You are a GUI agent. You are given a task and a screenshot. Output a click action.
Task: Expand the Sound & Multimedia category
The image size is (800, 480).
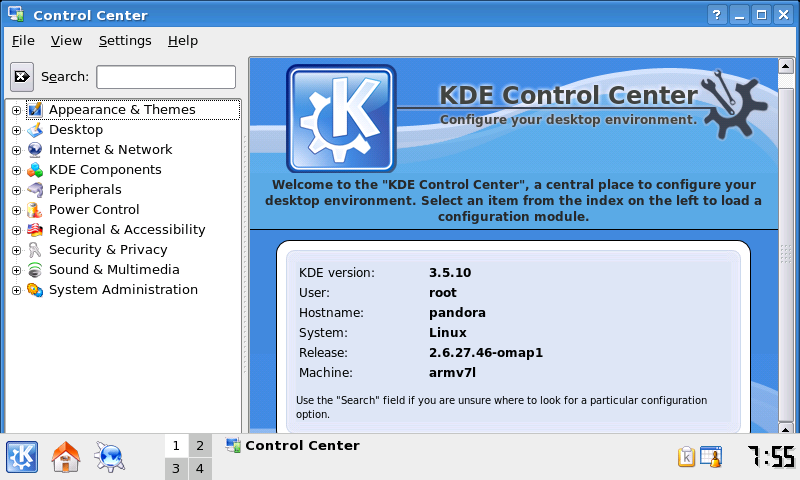click(x=16, y=270)
